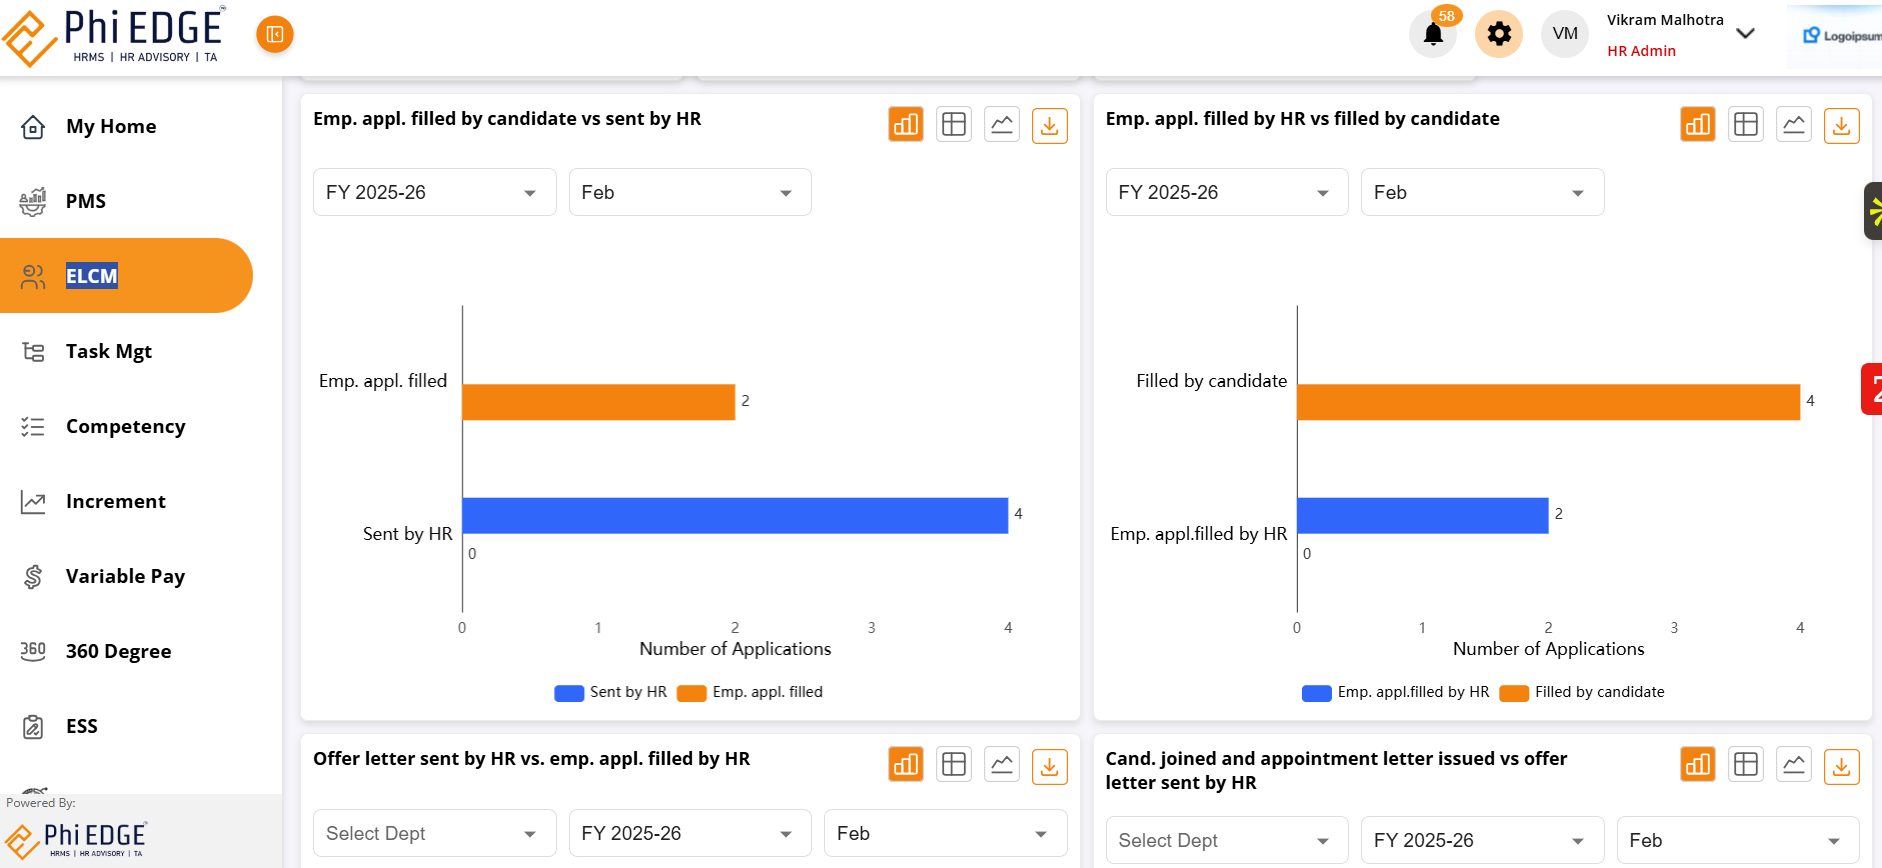
Task: Switch Cand. joined chart to table view
Action: coord(1745,765)
